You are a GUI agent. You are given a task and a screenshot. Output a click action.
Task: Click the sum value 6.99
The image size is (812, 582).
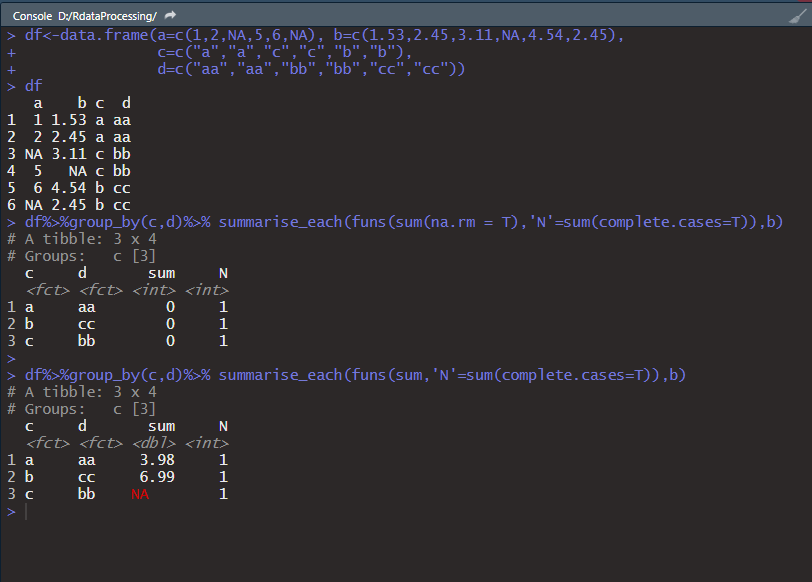tap(157, 477)
